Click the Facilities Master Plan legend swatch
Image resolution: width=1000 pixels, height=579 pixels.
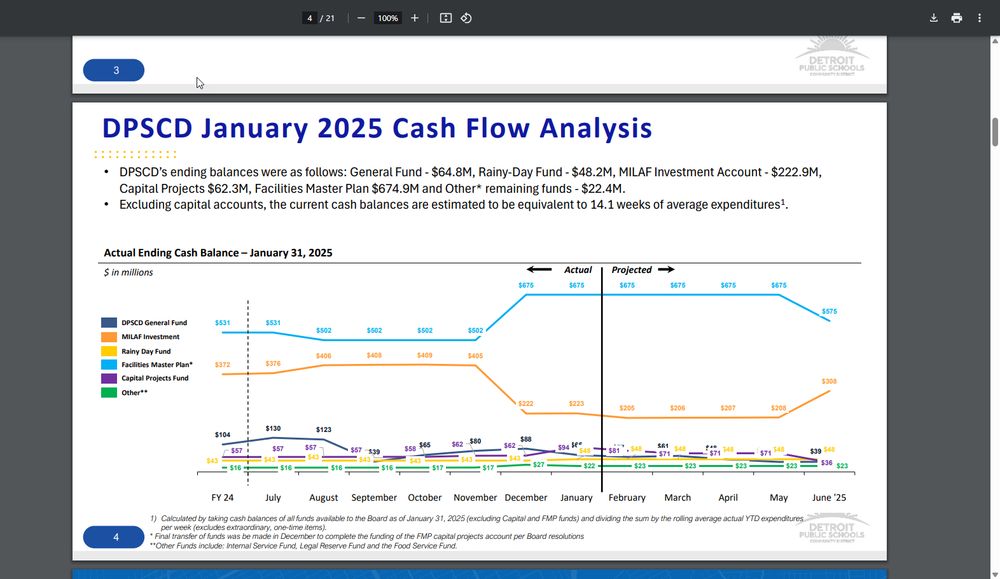tap(109, 365)
